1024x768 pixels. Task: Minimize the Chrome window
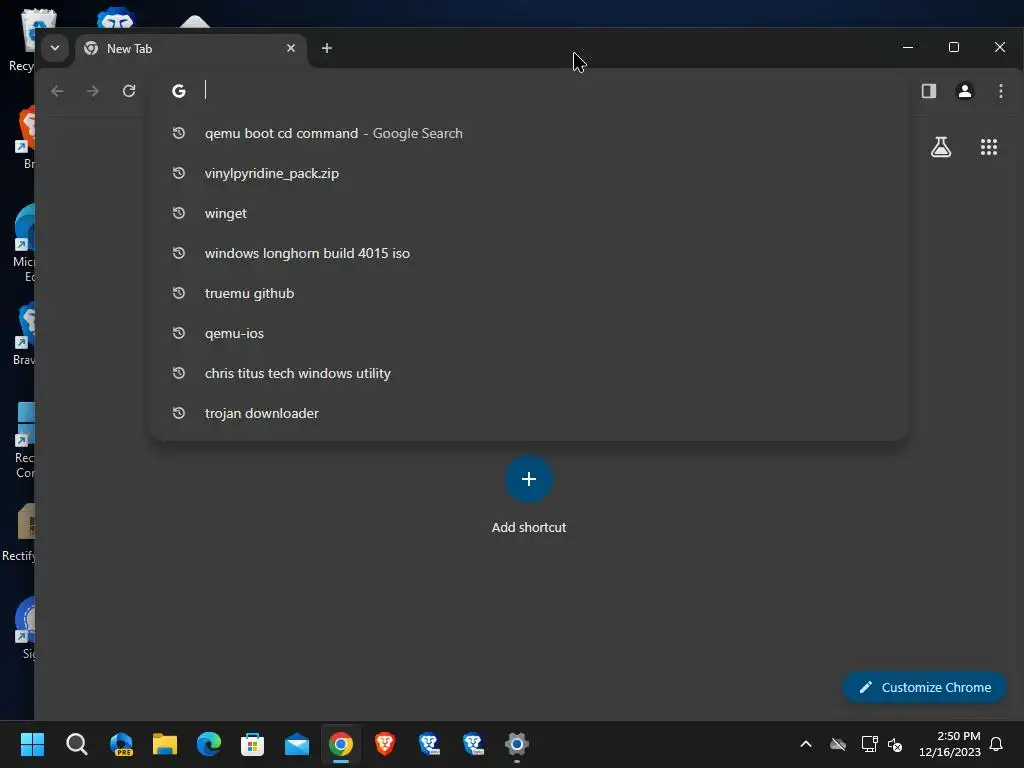click(x=907, y=47)
